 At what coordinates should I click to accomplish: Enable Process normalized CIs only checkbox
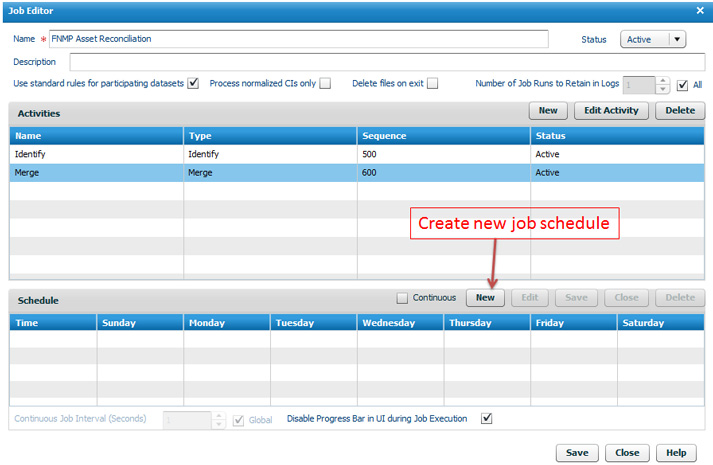[x=325, y=84]
